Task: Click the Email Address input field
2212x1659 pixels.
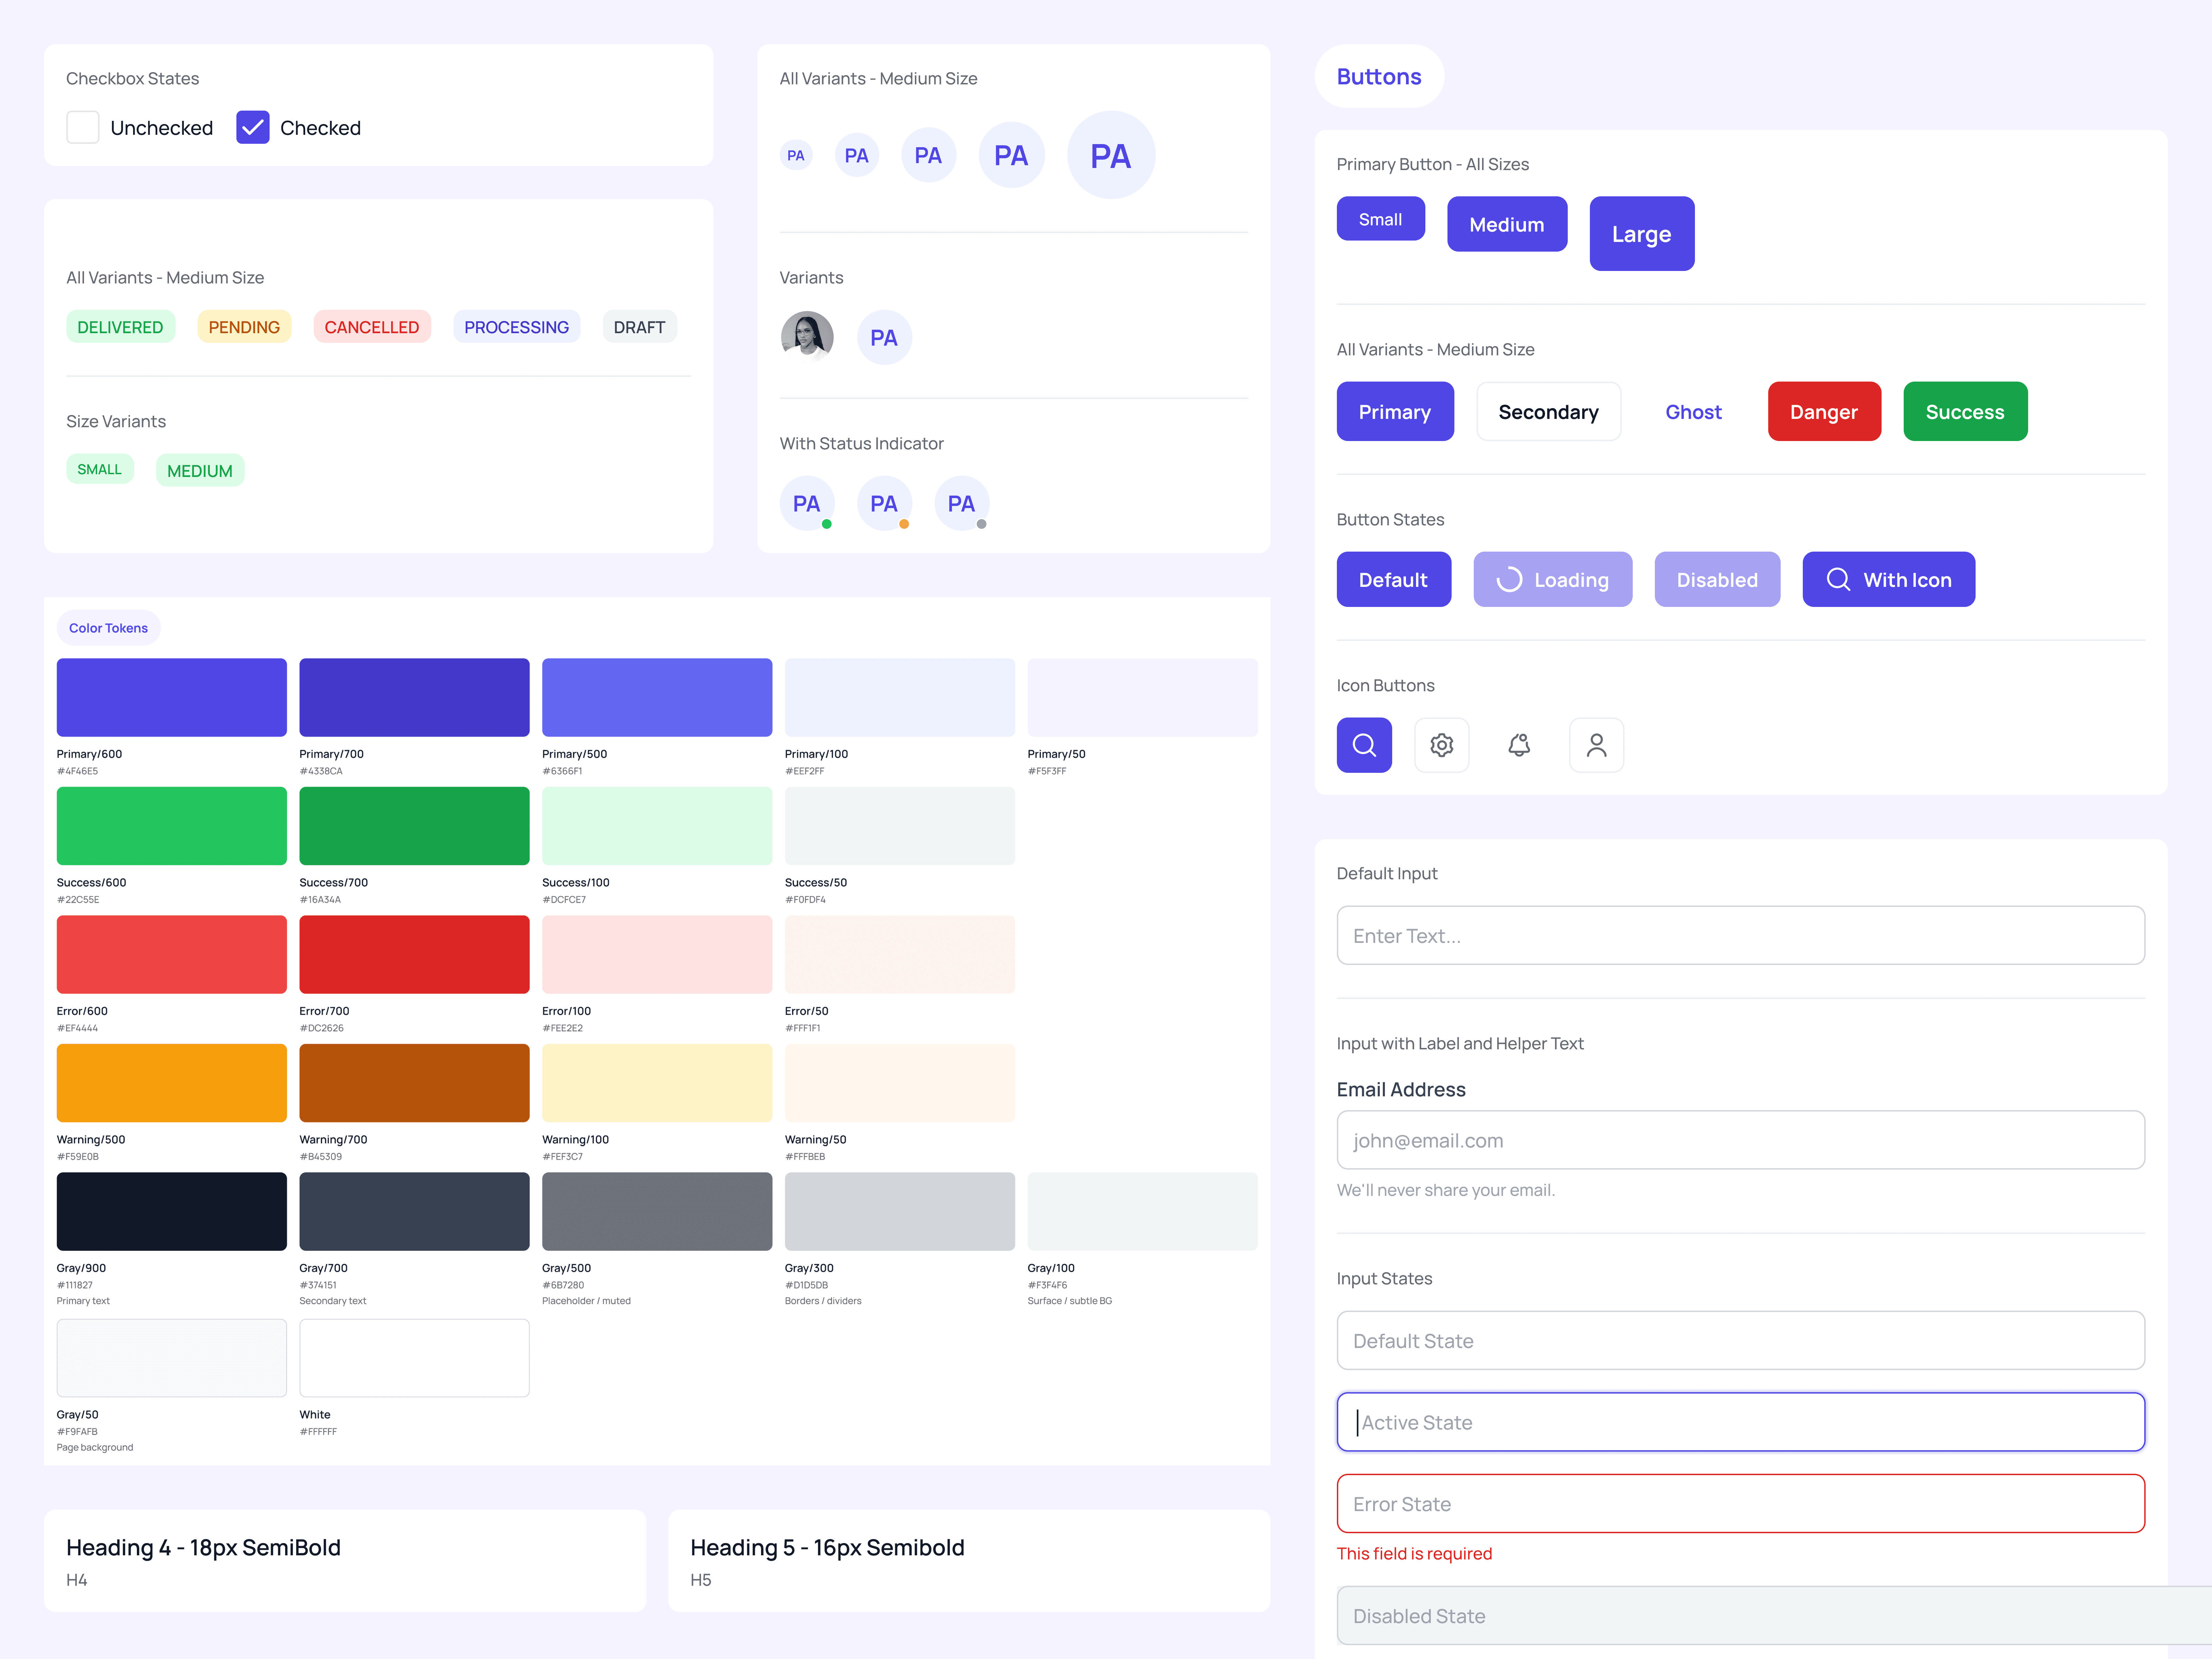Action: click(x=1740, y=1140)
